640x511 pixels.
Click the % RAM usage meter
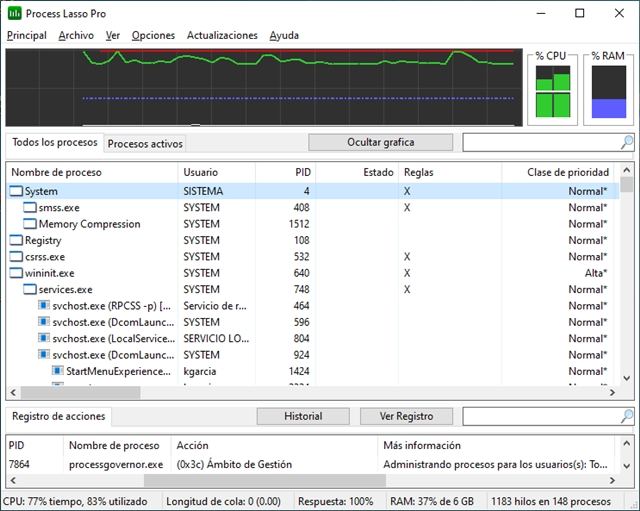pos(609,92)
